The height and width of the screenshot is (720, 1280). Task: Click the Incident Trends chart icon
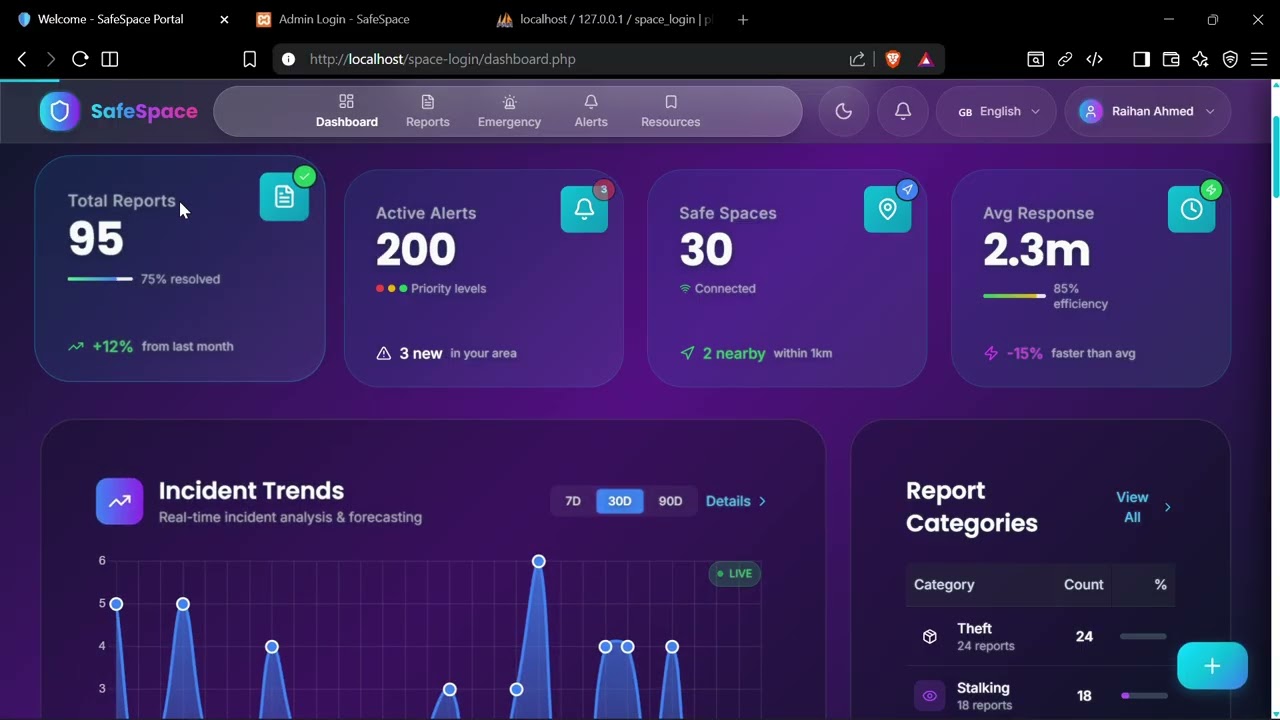tap(119, 501)
